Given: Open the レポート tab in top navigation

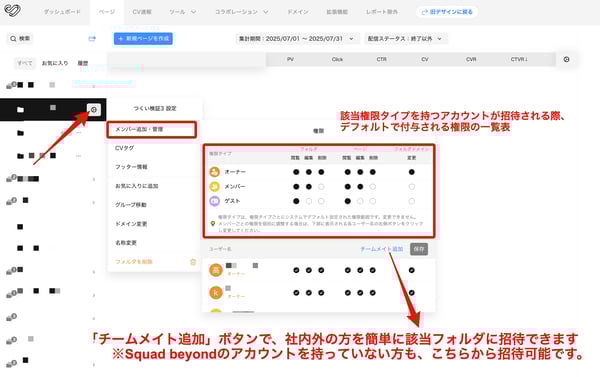Looking at the screenshot, I should click(x=382, y=12).
